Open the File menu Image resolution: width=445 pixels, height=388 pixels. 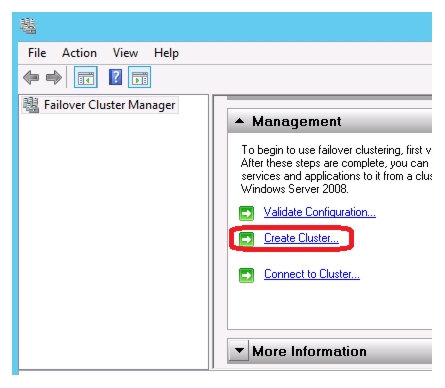(x=37, y=53)
